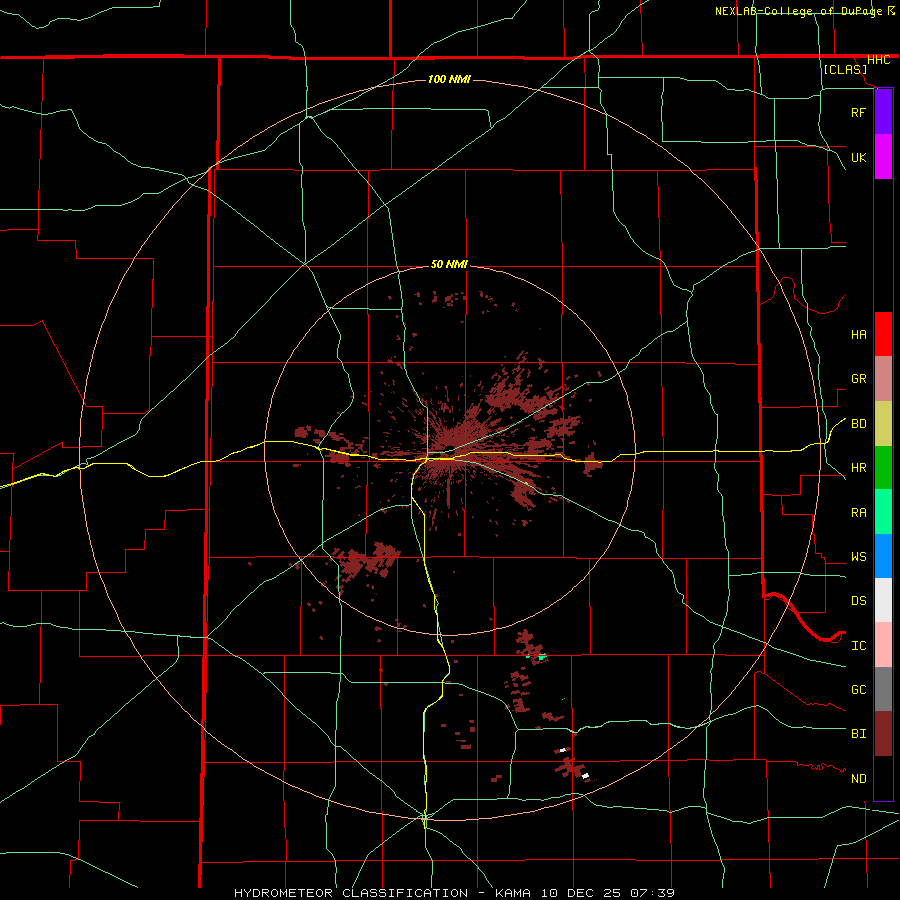Click the DS legend label
Image resolution: width=900 pixels, height=900 pixels.
click(x=858, y=601)
